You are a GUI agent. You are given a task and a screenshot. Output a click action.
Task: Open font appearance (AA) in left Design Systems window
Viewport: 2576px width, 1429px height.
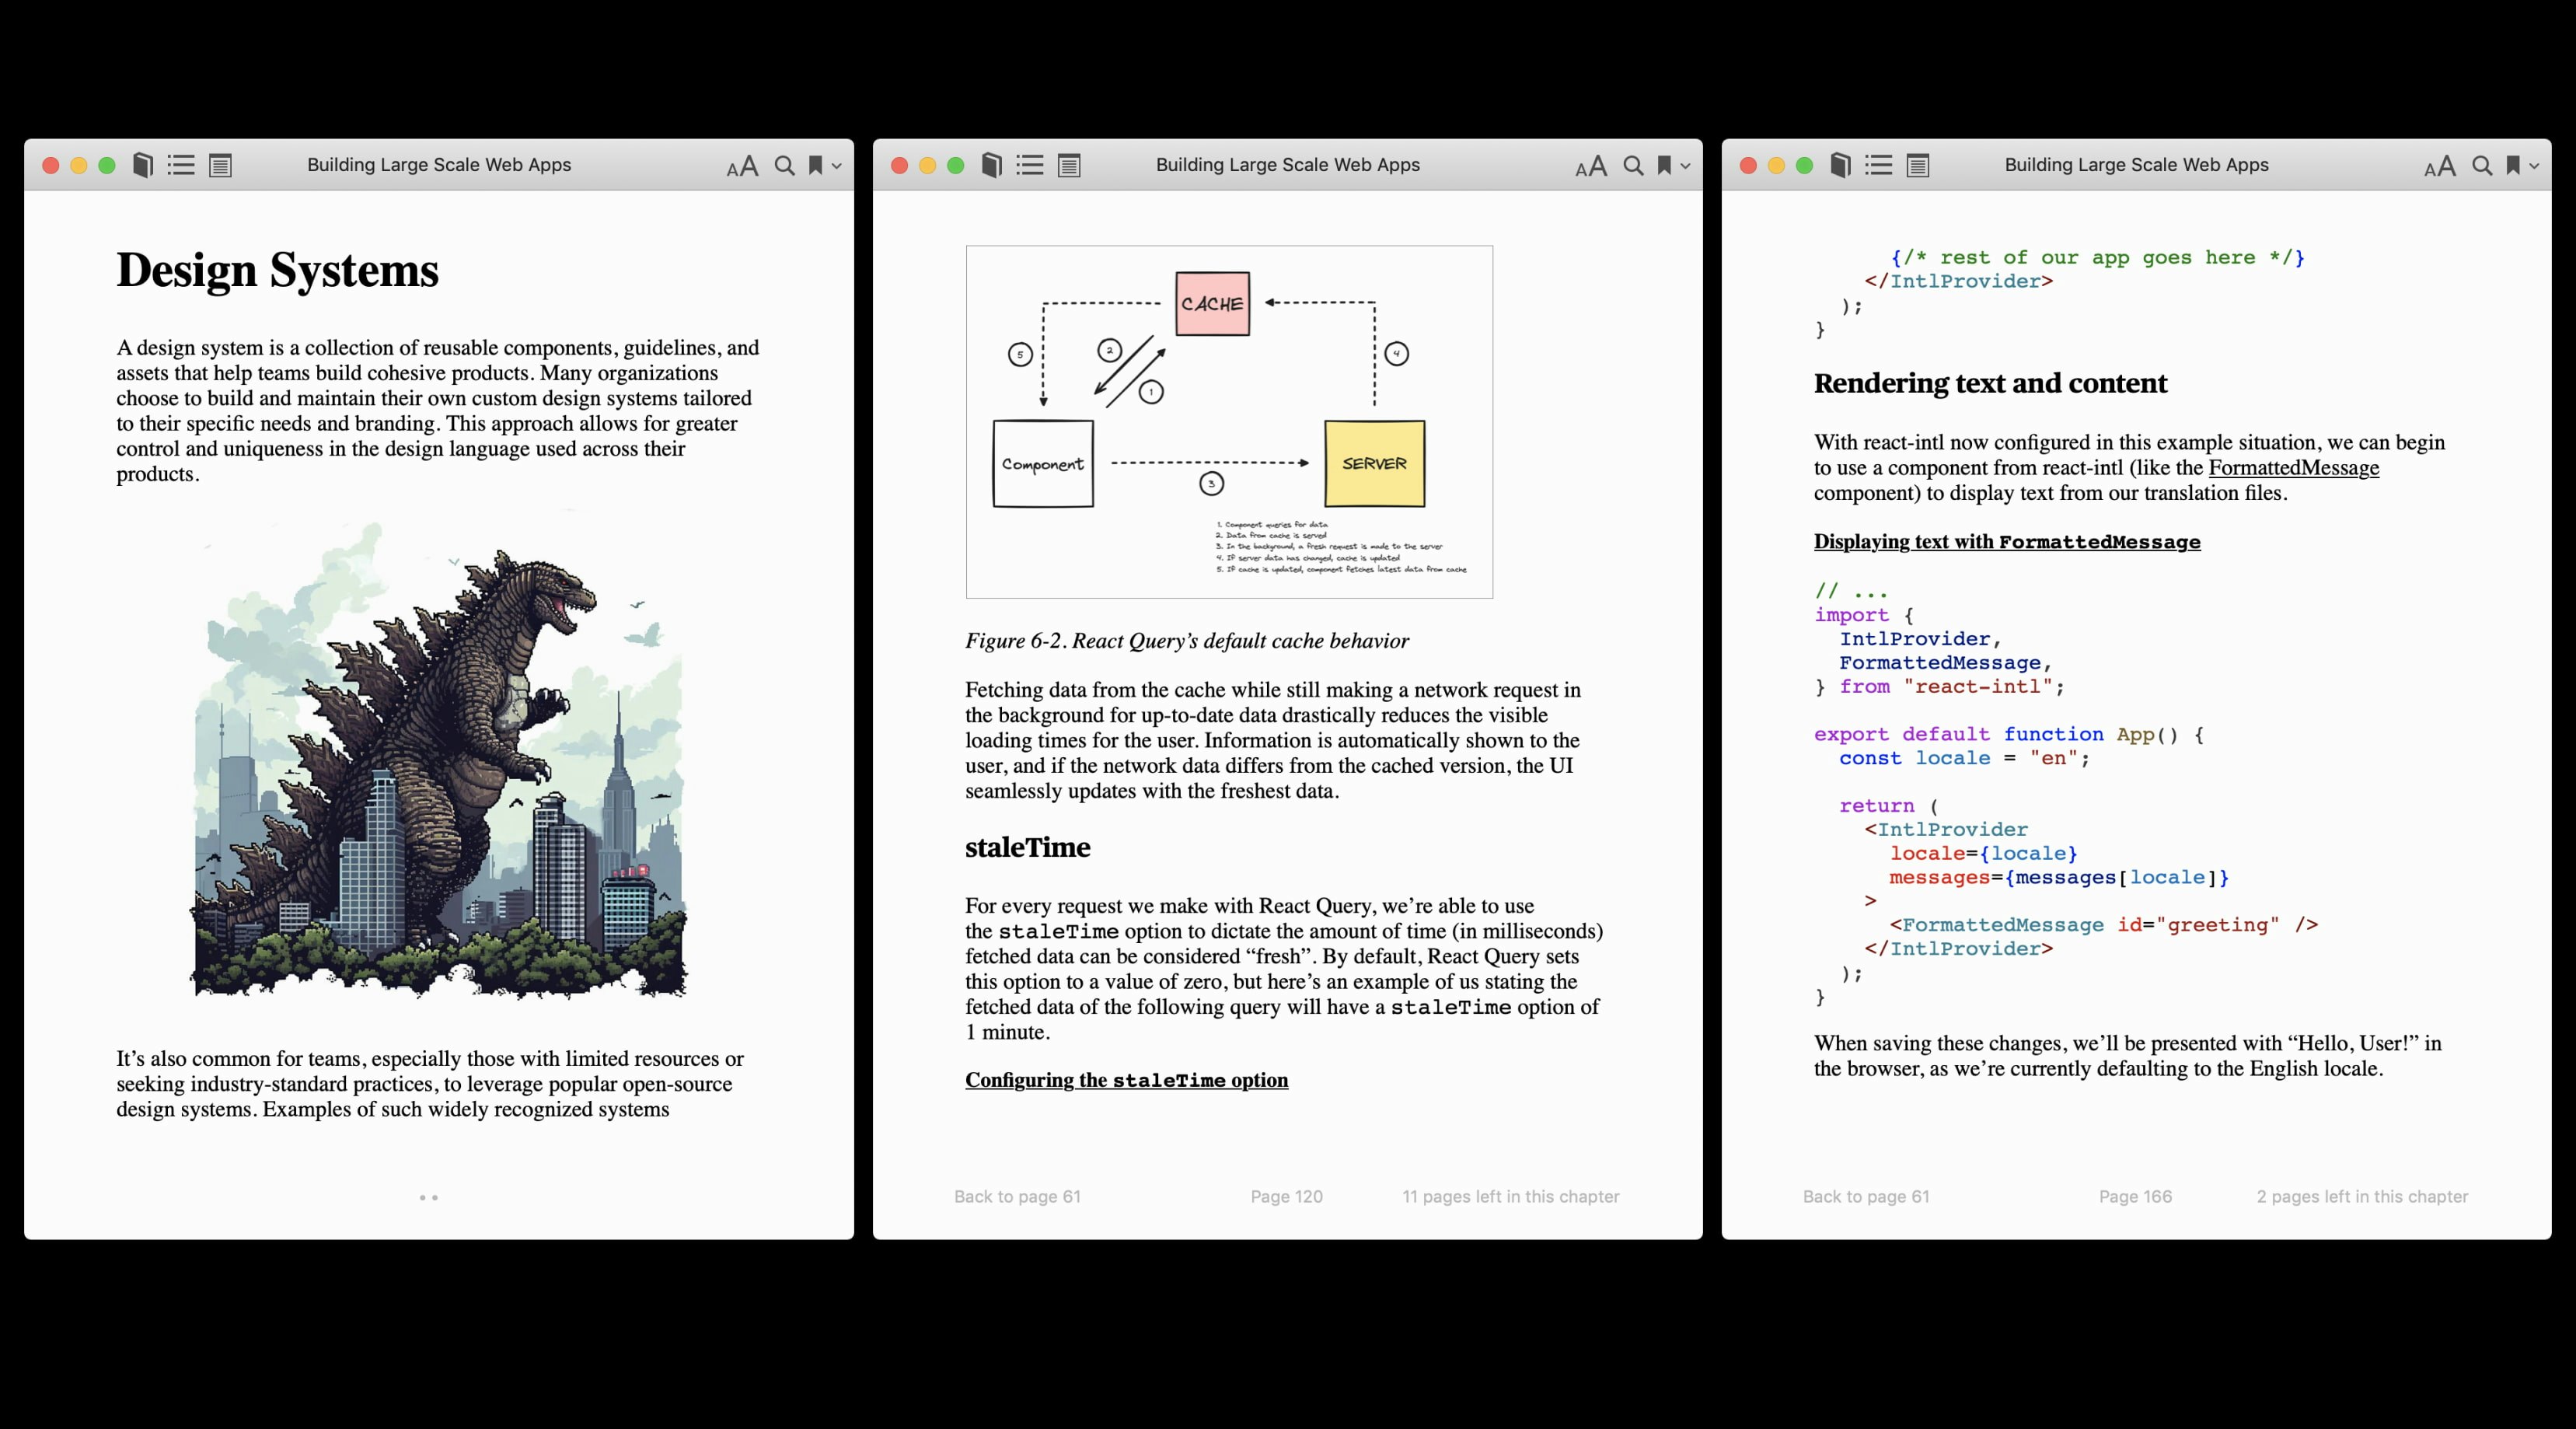click(x=742, y=166)
